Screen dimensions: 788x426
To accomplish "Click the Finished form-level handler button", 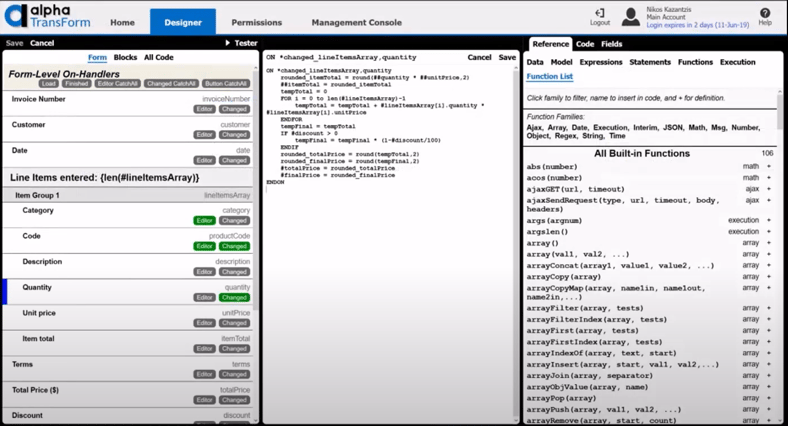I will tap(76, 83).
